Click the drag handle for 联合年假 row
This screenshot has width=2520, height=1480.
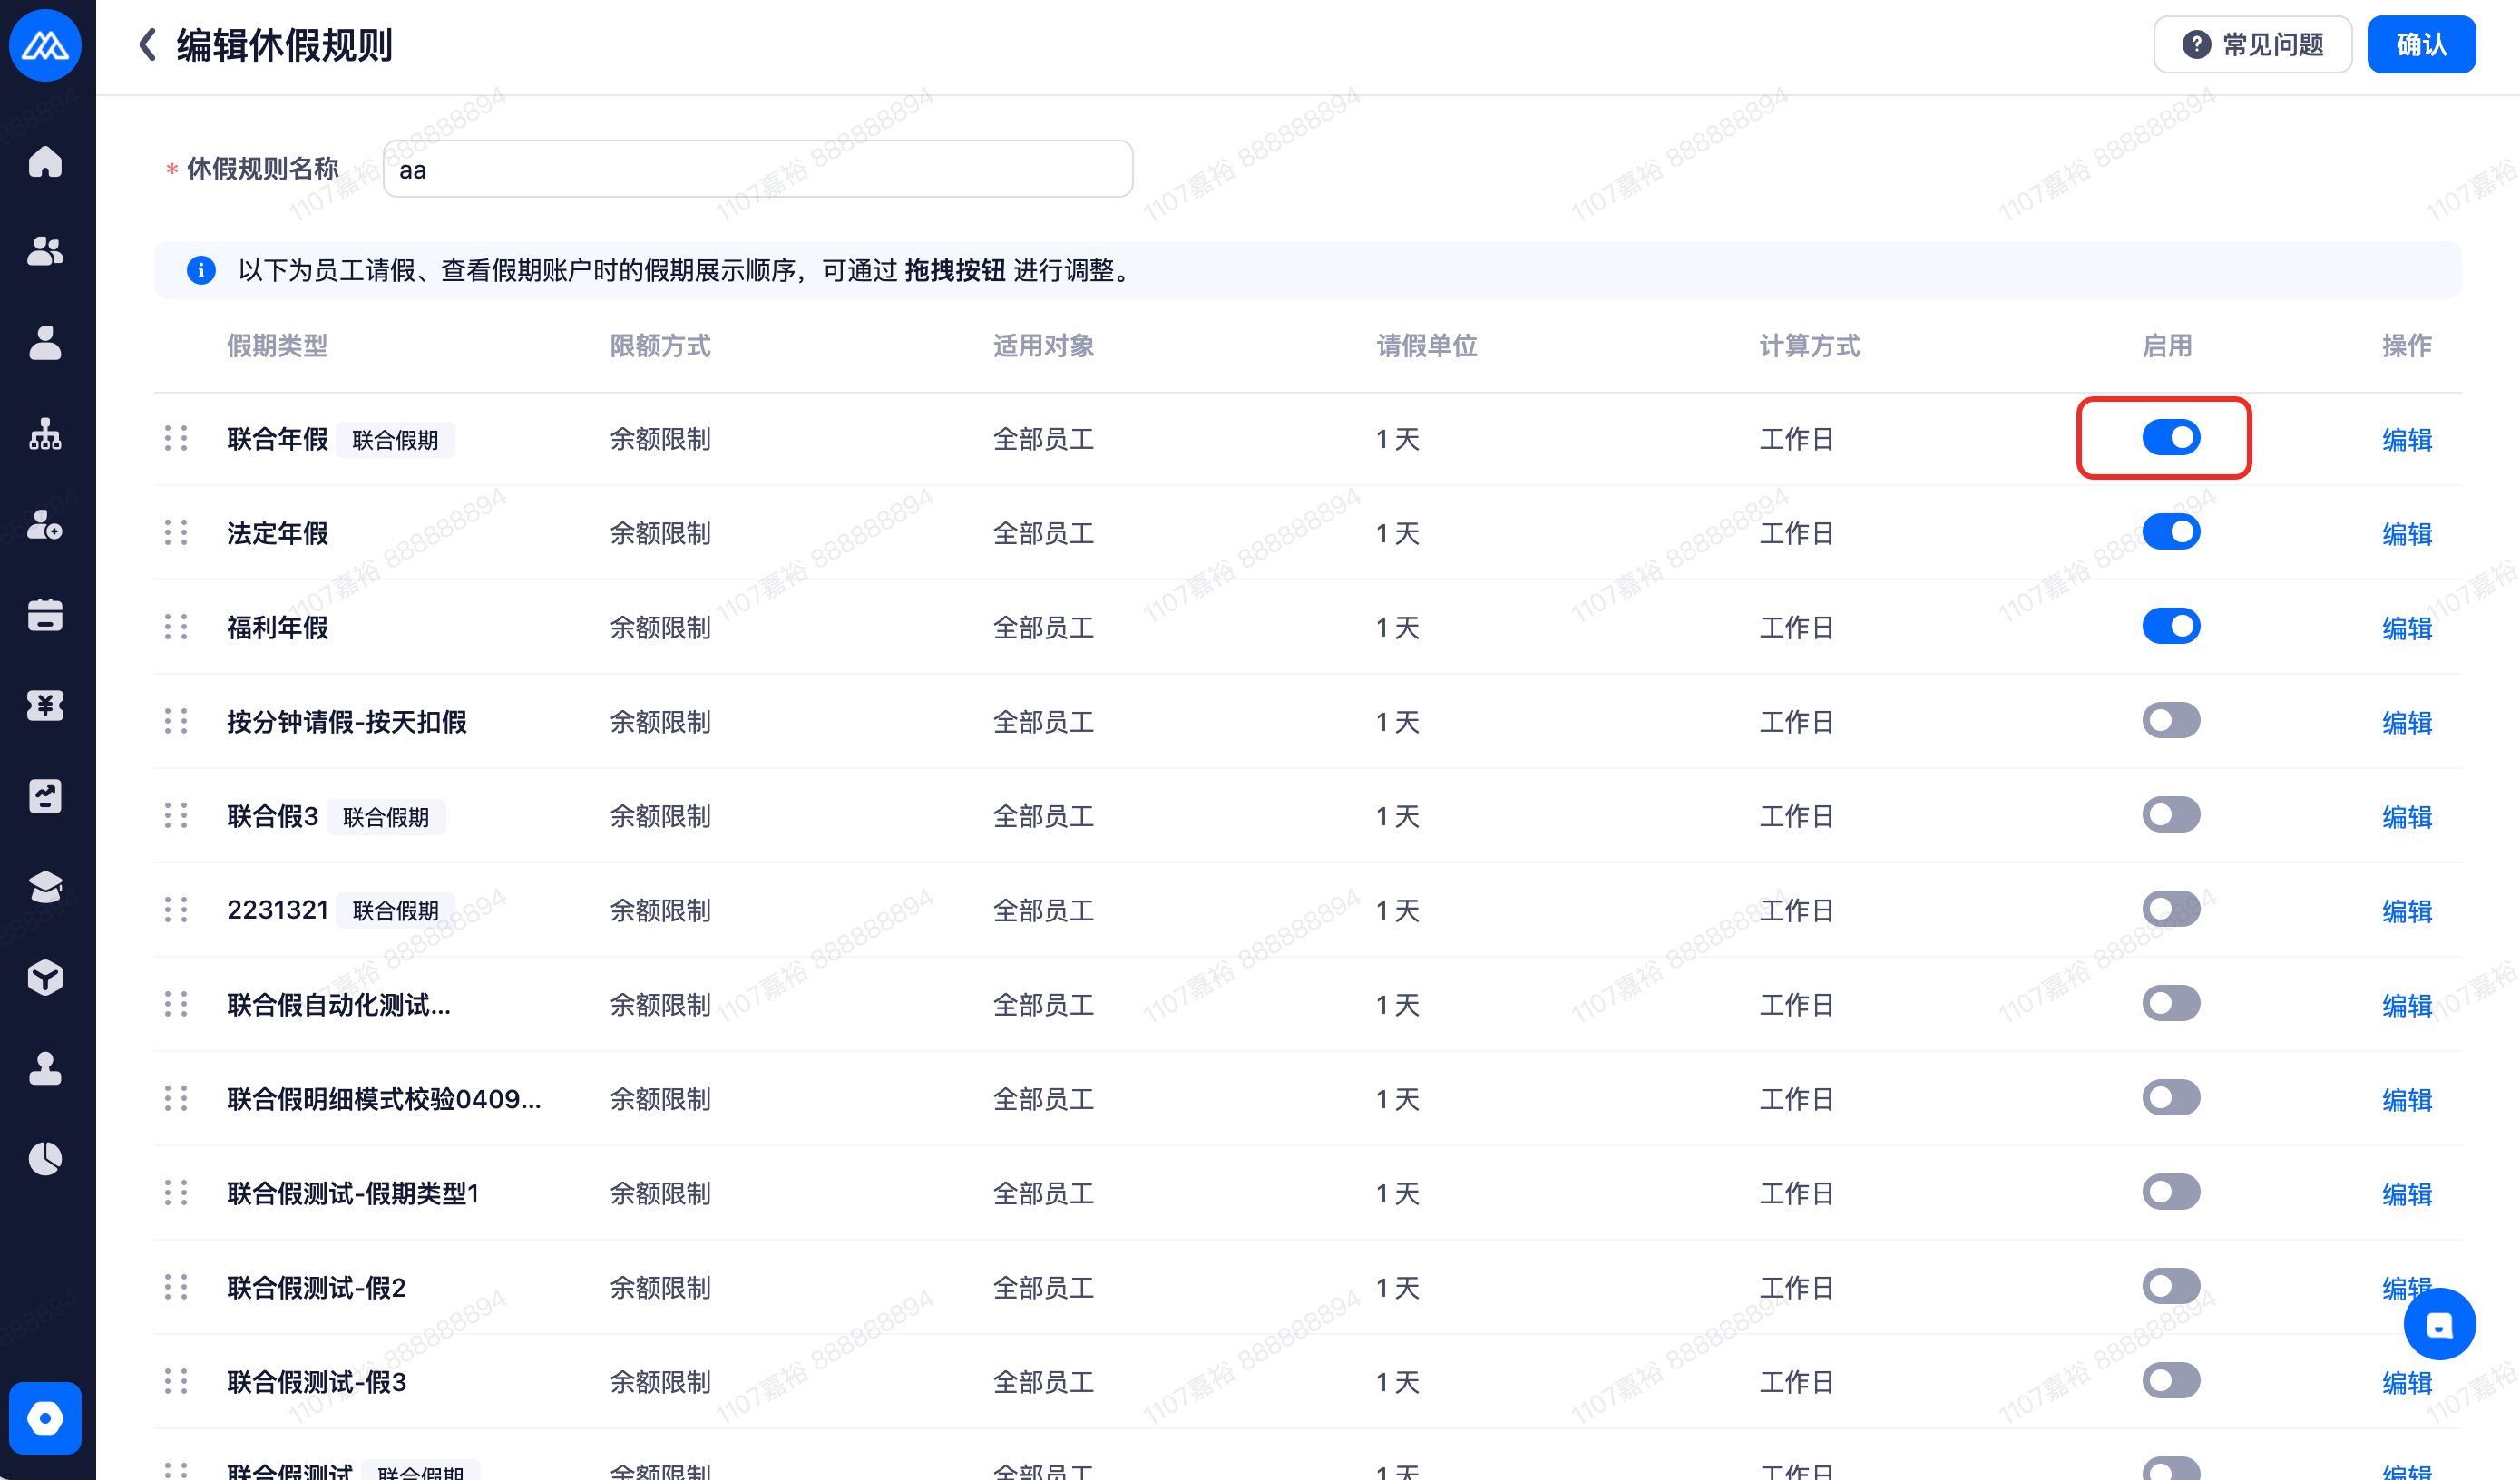[x=176, y=439]
